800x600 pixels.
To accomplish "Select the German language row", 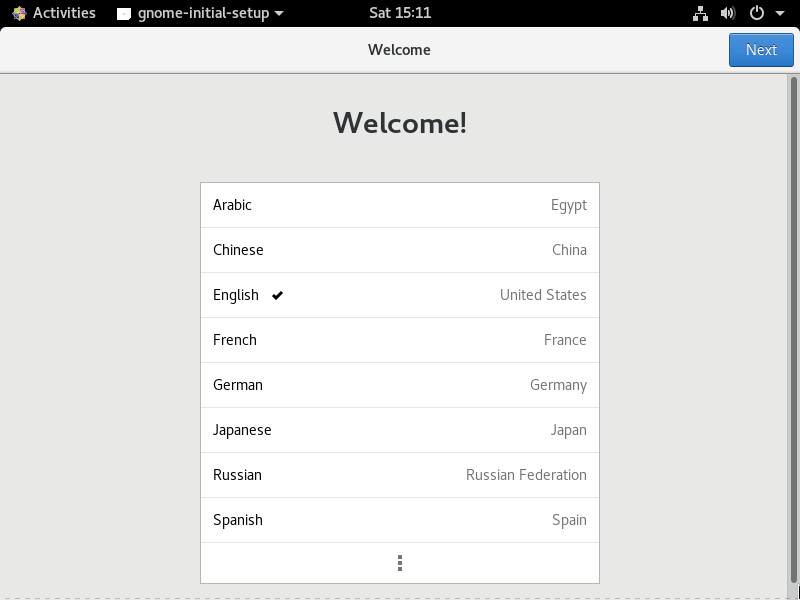I will (400, 385).
